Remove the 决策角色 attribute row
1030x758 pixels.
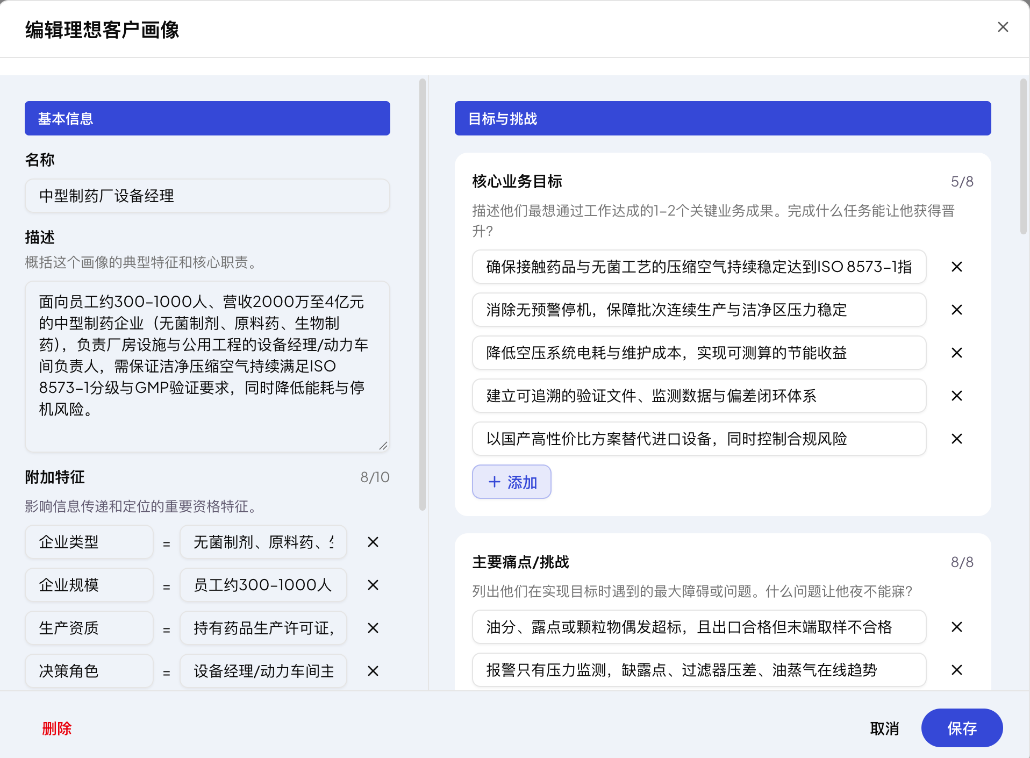coord(372,671)
